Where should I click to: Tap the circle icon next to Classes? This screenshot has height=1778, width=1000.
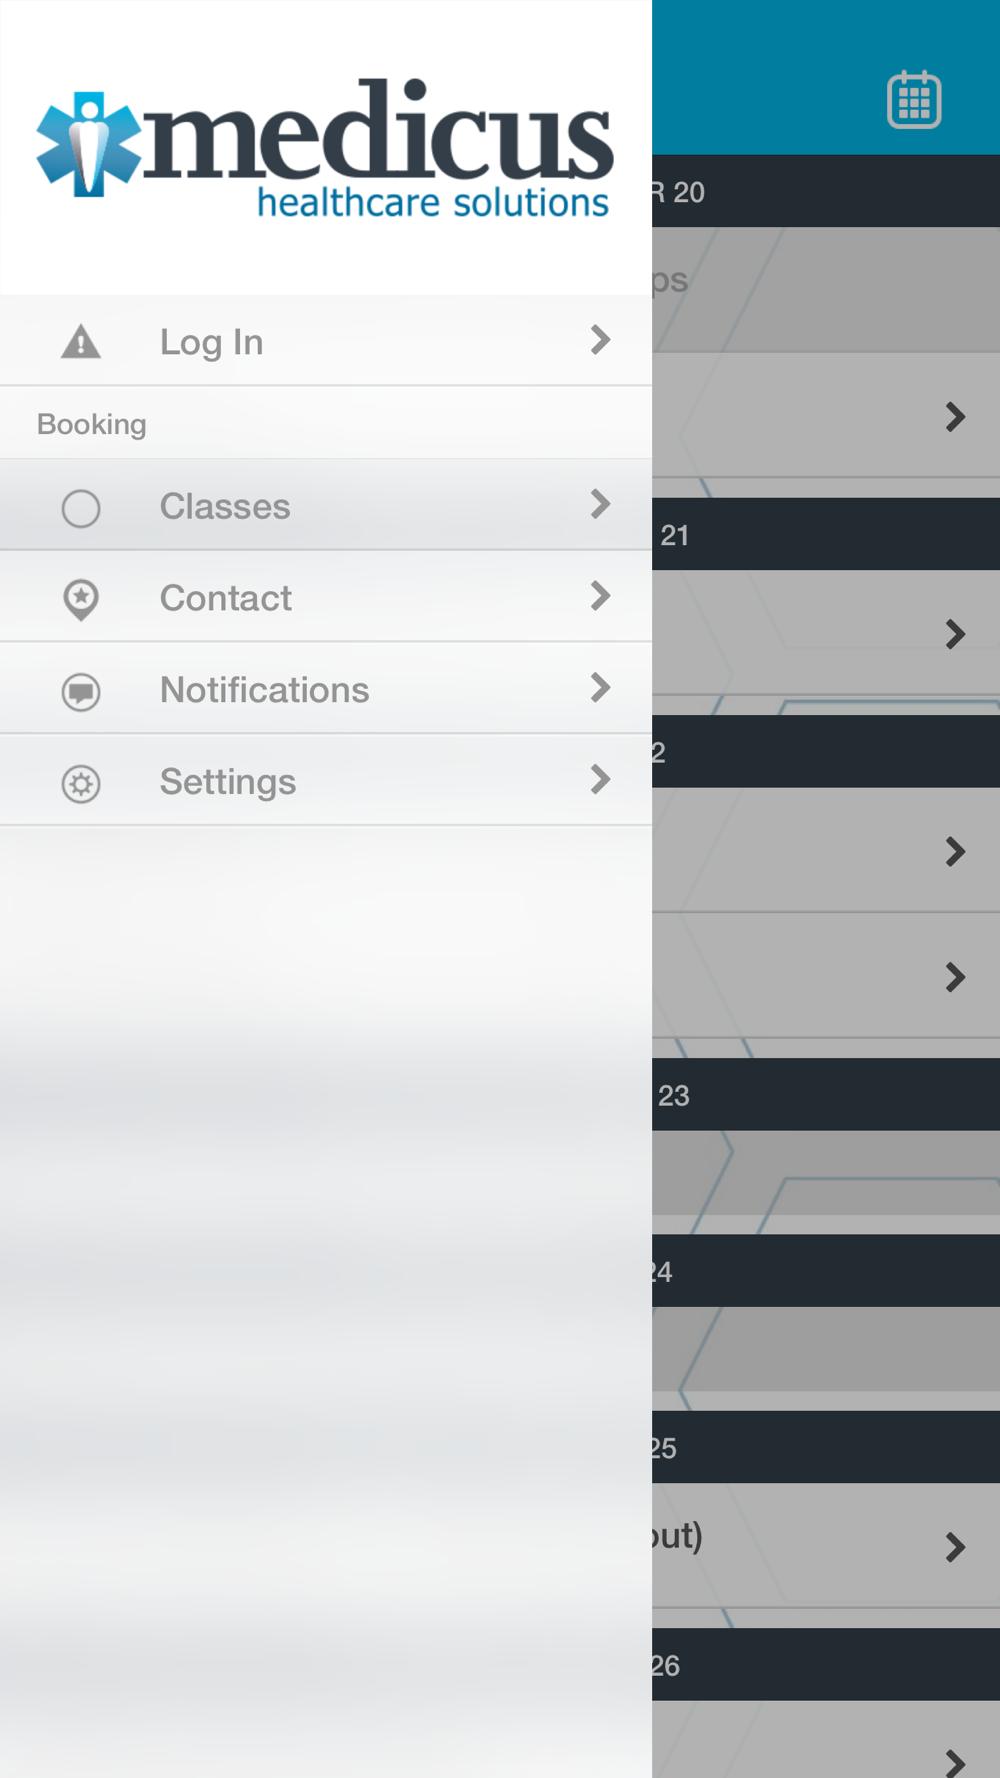click(x=81, y=508)
